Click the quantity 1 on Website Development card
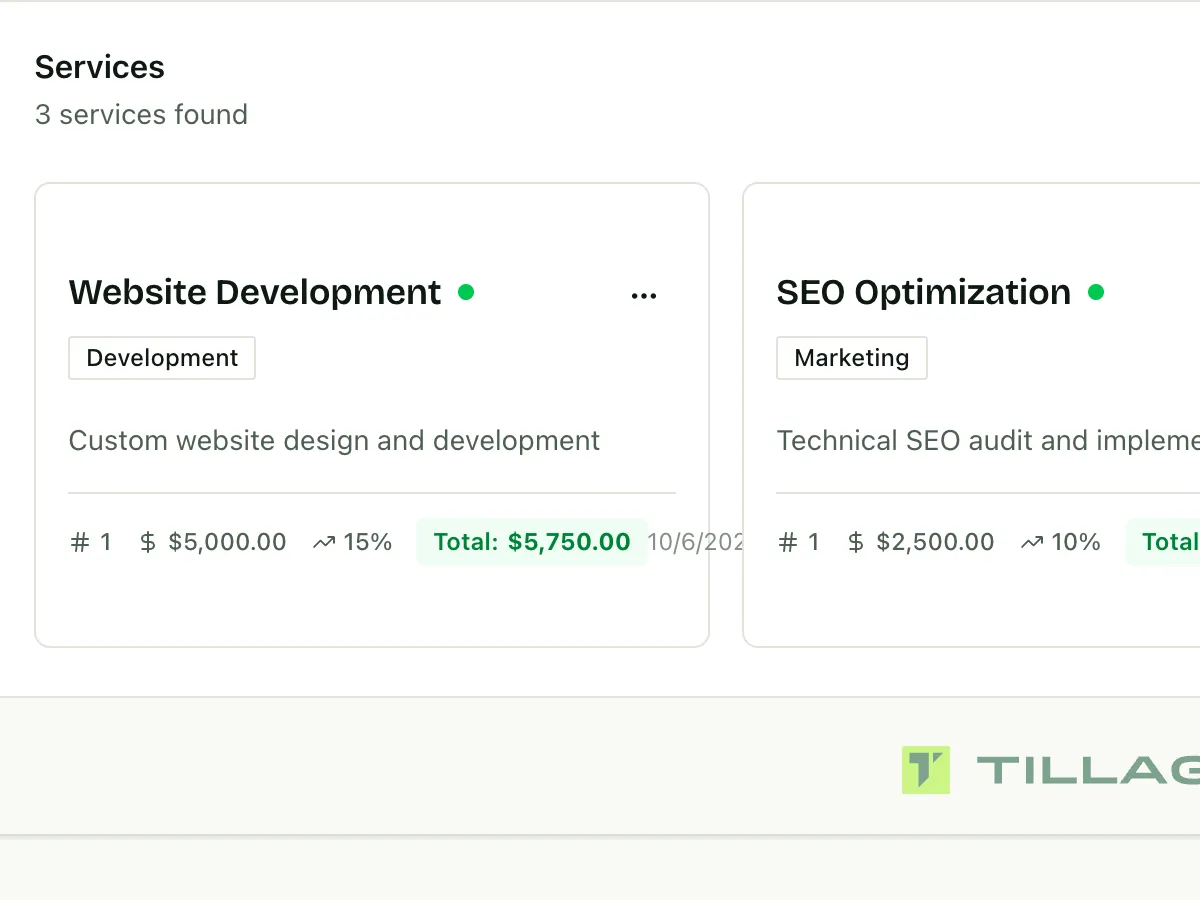1200x900 pixels. point(105,543)
